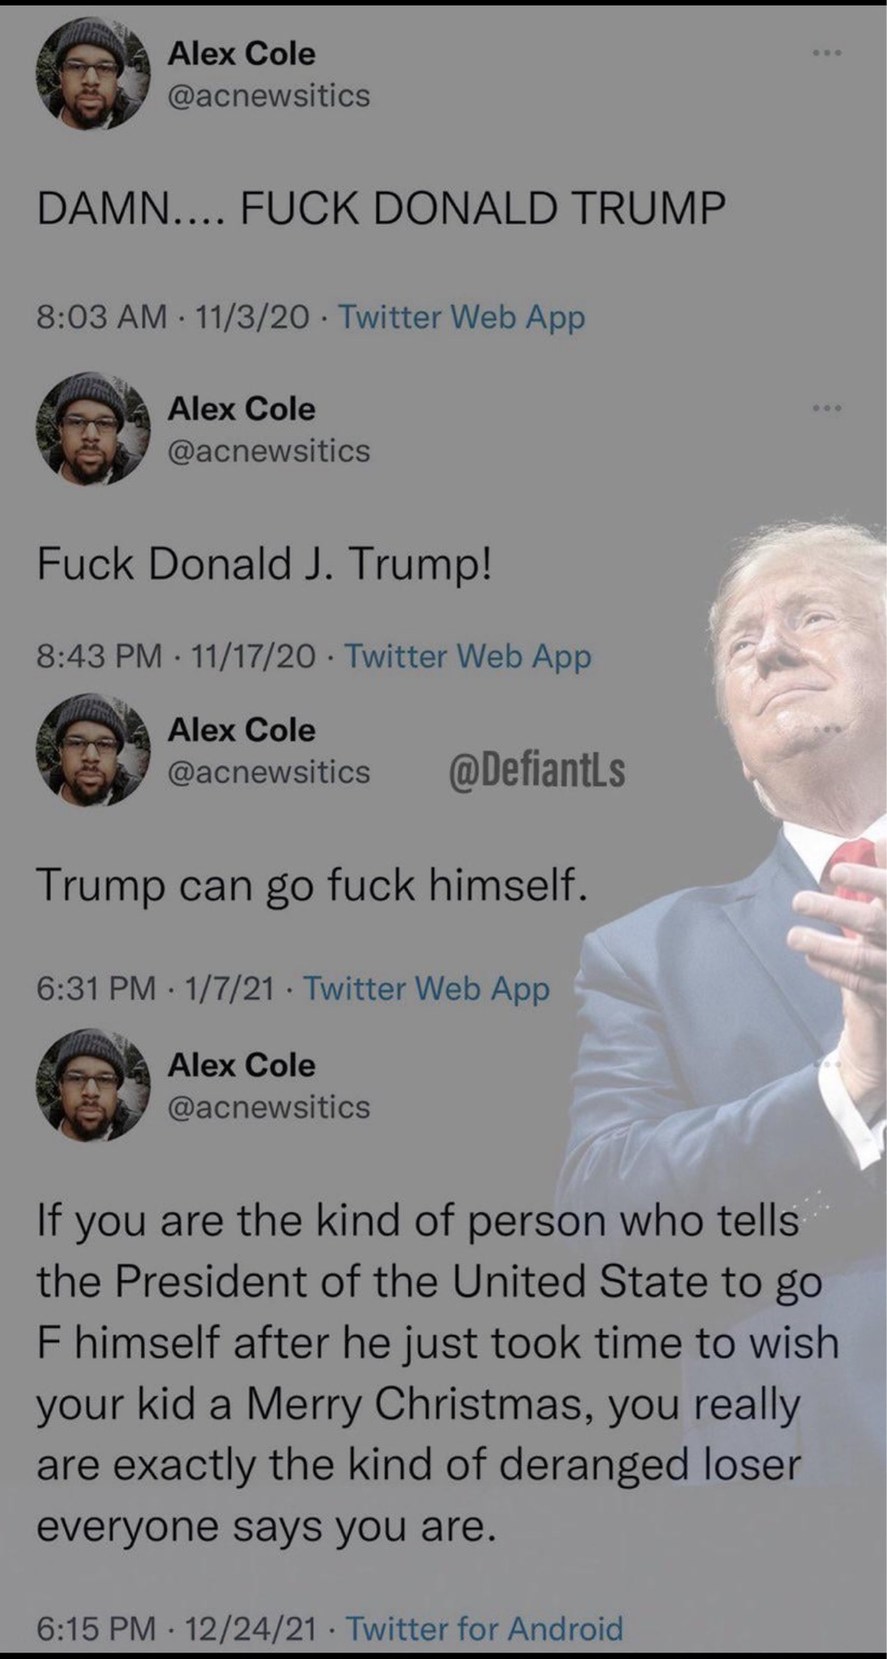This screenshot has width=887, height=1659.
Task: Click Alex Cole name on first tweet
Action: point(241,53)
